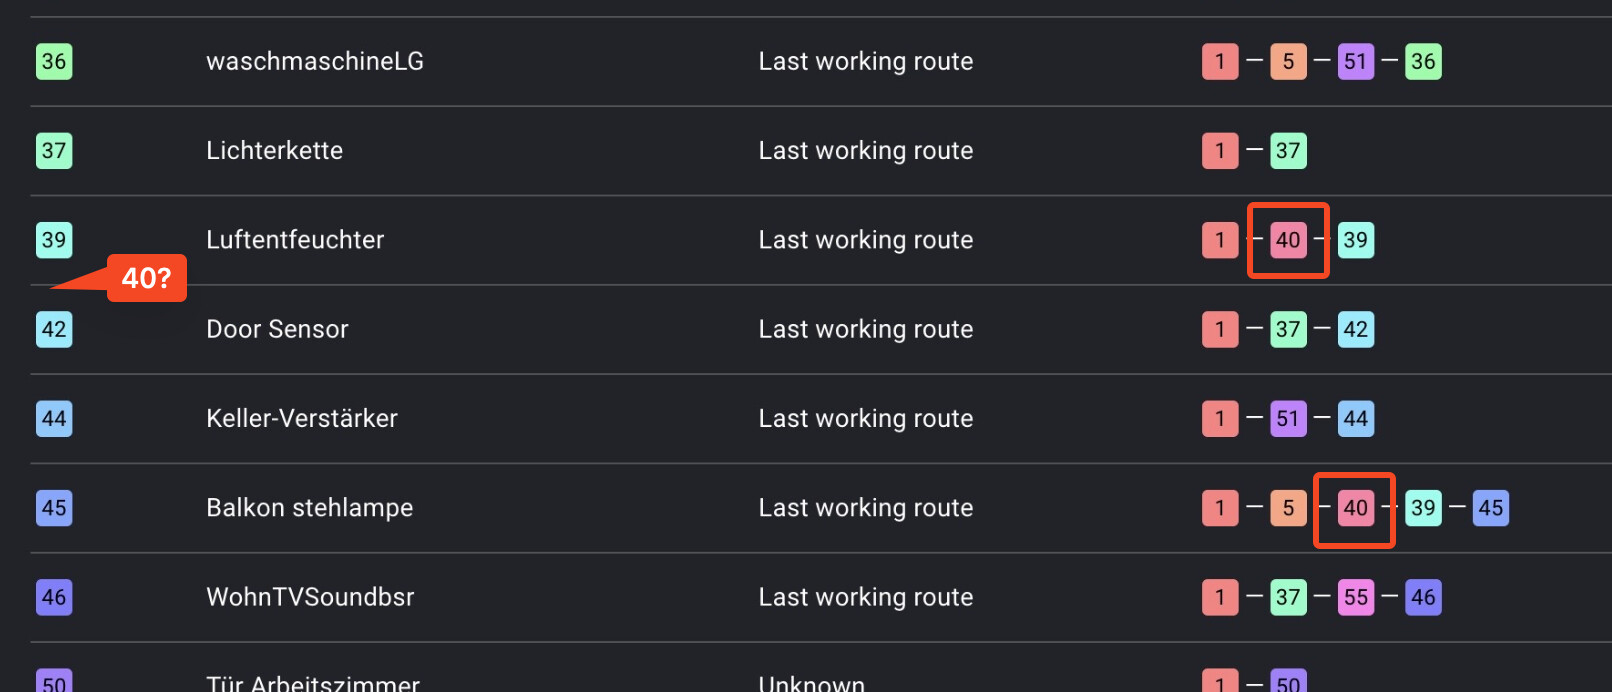Click green node ID badge 37 for Lichterkette
Image resolution: width=1612 pixels, height=692 pixels.
(x=54, y=151)
